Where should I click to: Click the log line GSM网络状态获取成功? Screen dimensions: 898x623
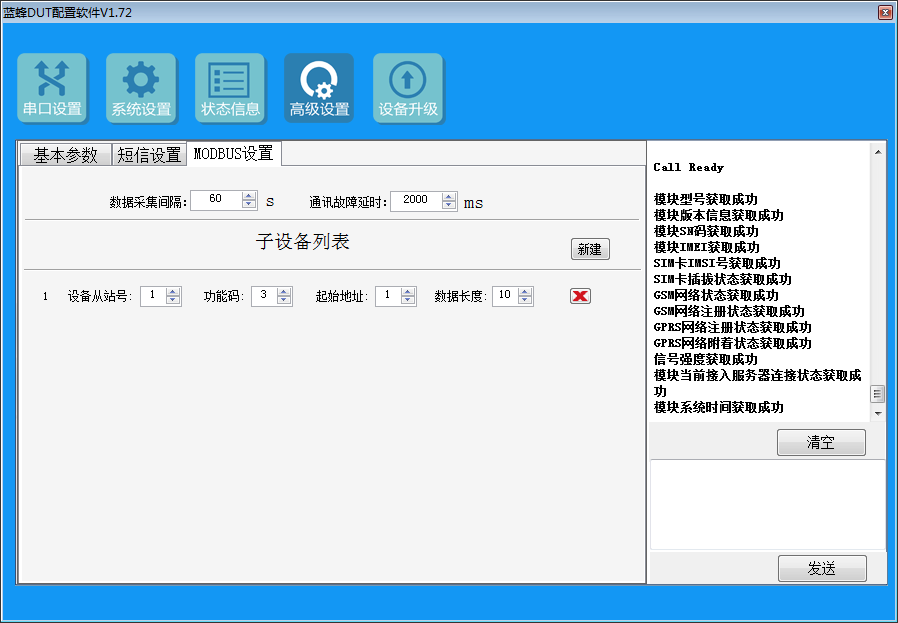(x=716, y=295)
